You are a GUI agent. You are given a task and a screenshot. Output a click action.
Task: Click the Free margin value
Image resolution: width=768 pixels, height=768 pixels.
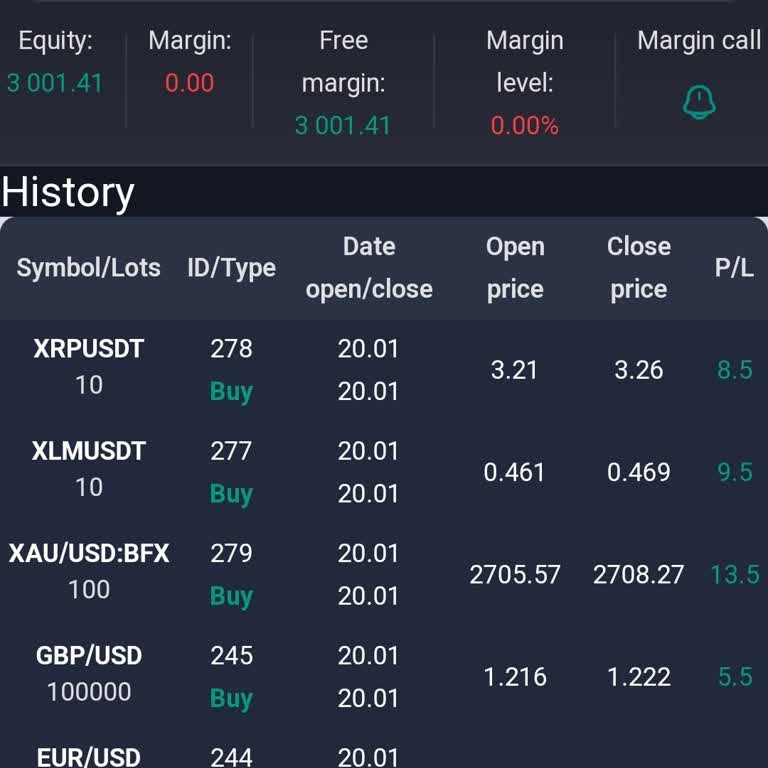[x=343, y=126]
